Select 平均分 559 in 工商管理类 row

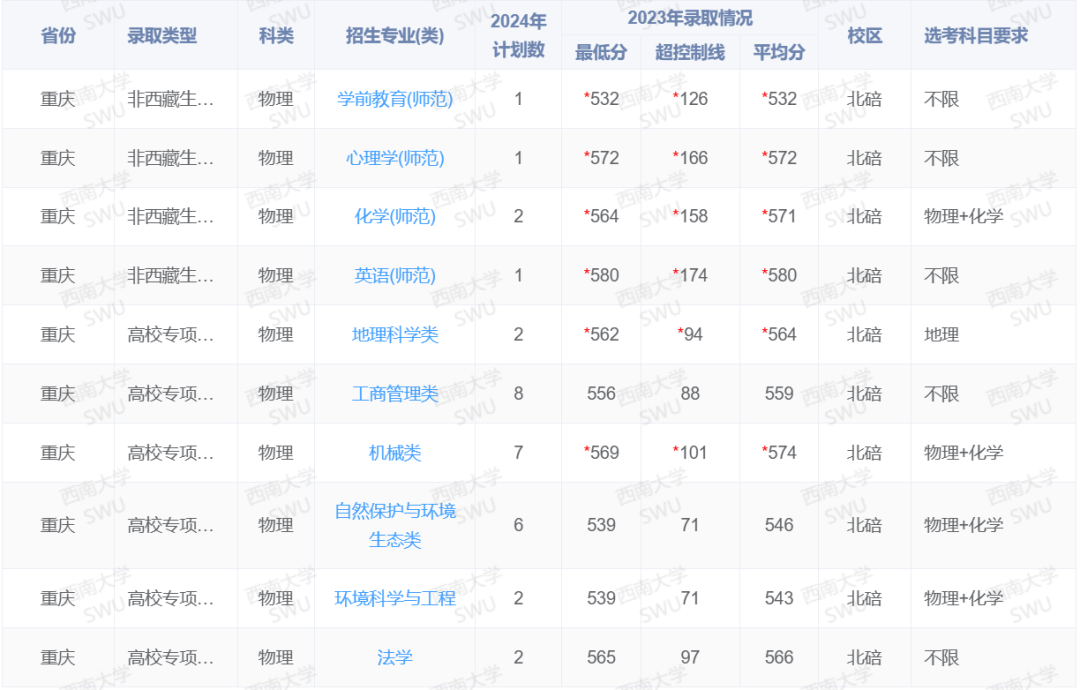(778, 394)
